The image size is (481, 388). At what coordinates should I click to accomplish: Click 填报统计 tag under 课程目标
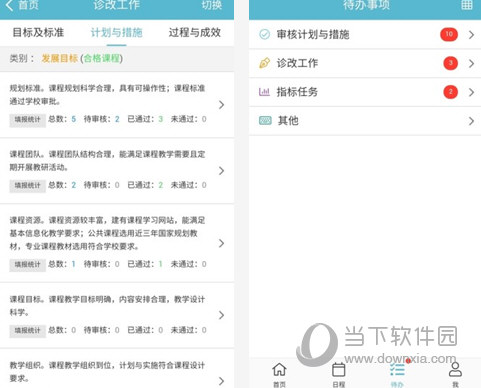click(x=27, y=331)
